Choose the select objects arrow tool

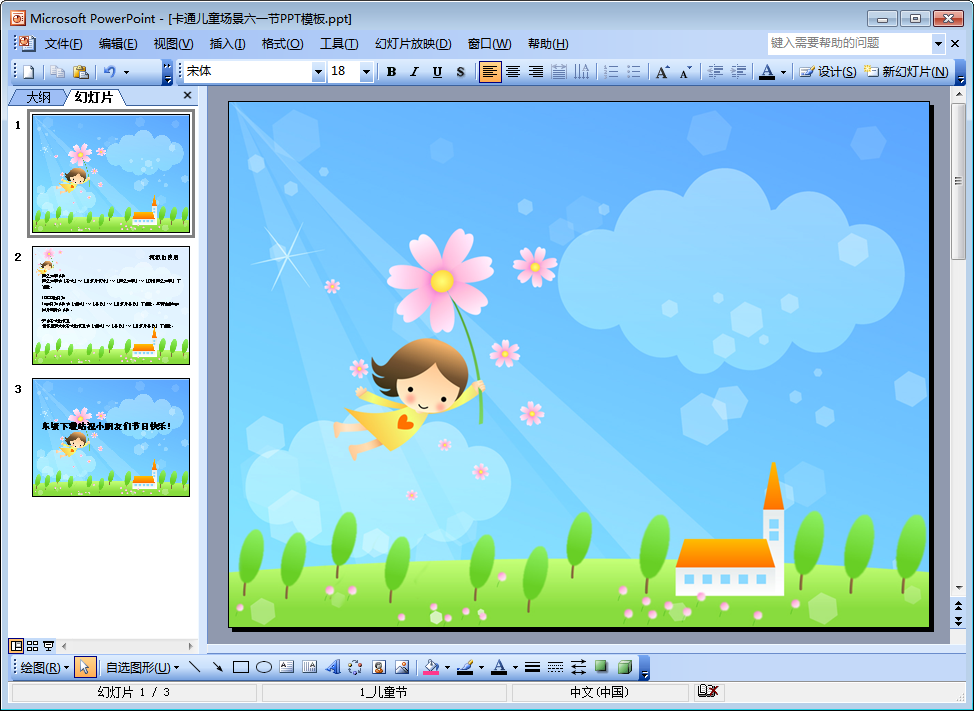(84, 668)
